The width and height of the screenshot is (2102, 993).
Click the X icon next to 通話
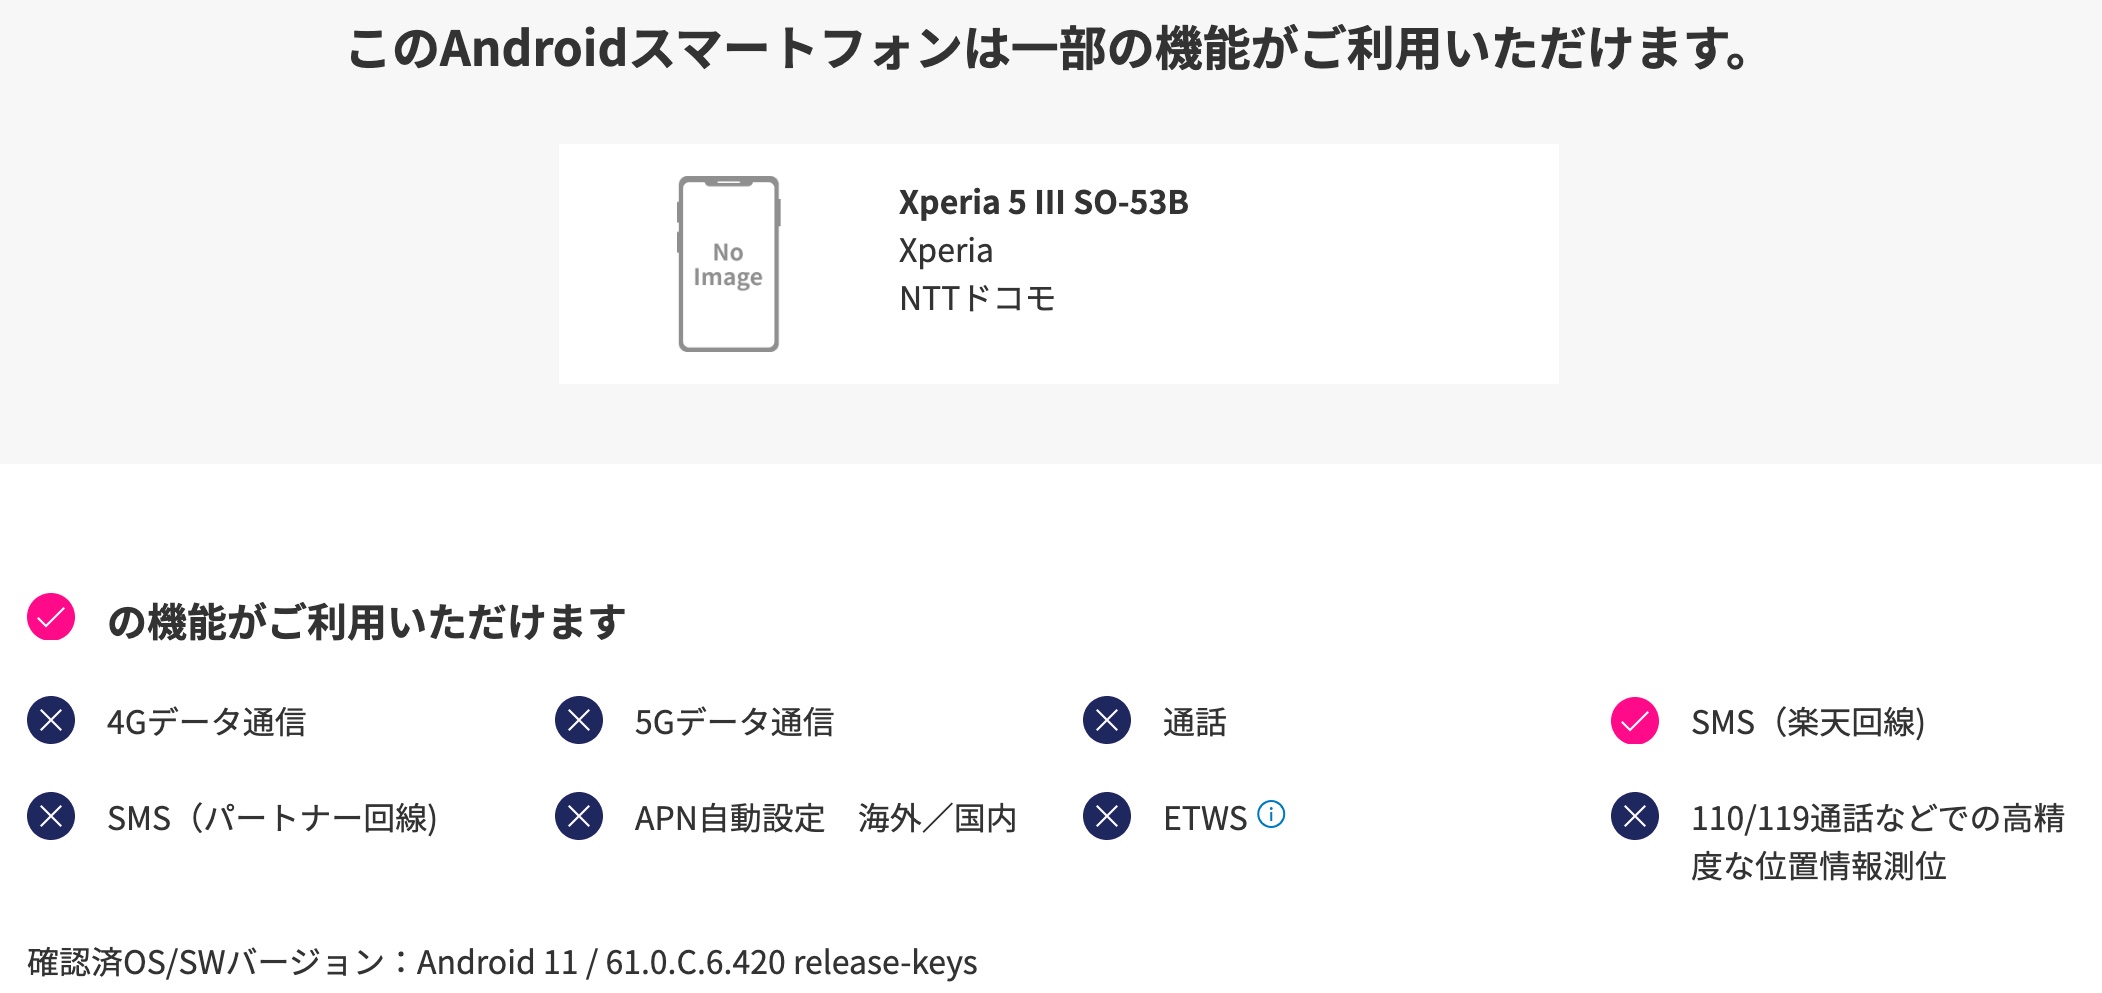click(x=1107, y=720)
